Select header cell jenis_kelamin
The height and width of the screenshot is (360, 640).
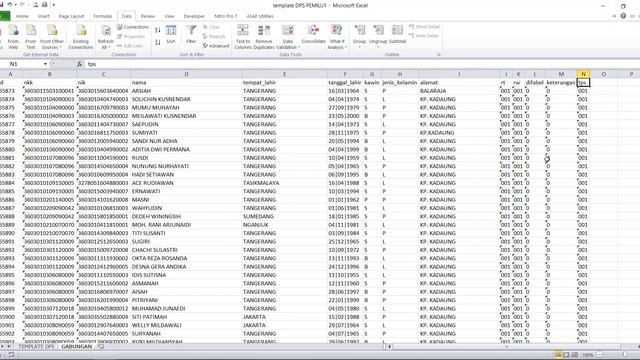pos(400,82)
